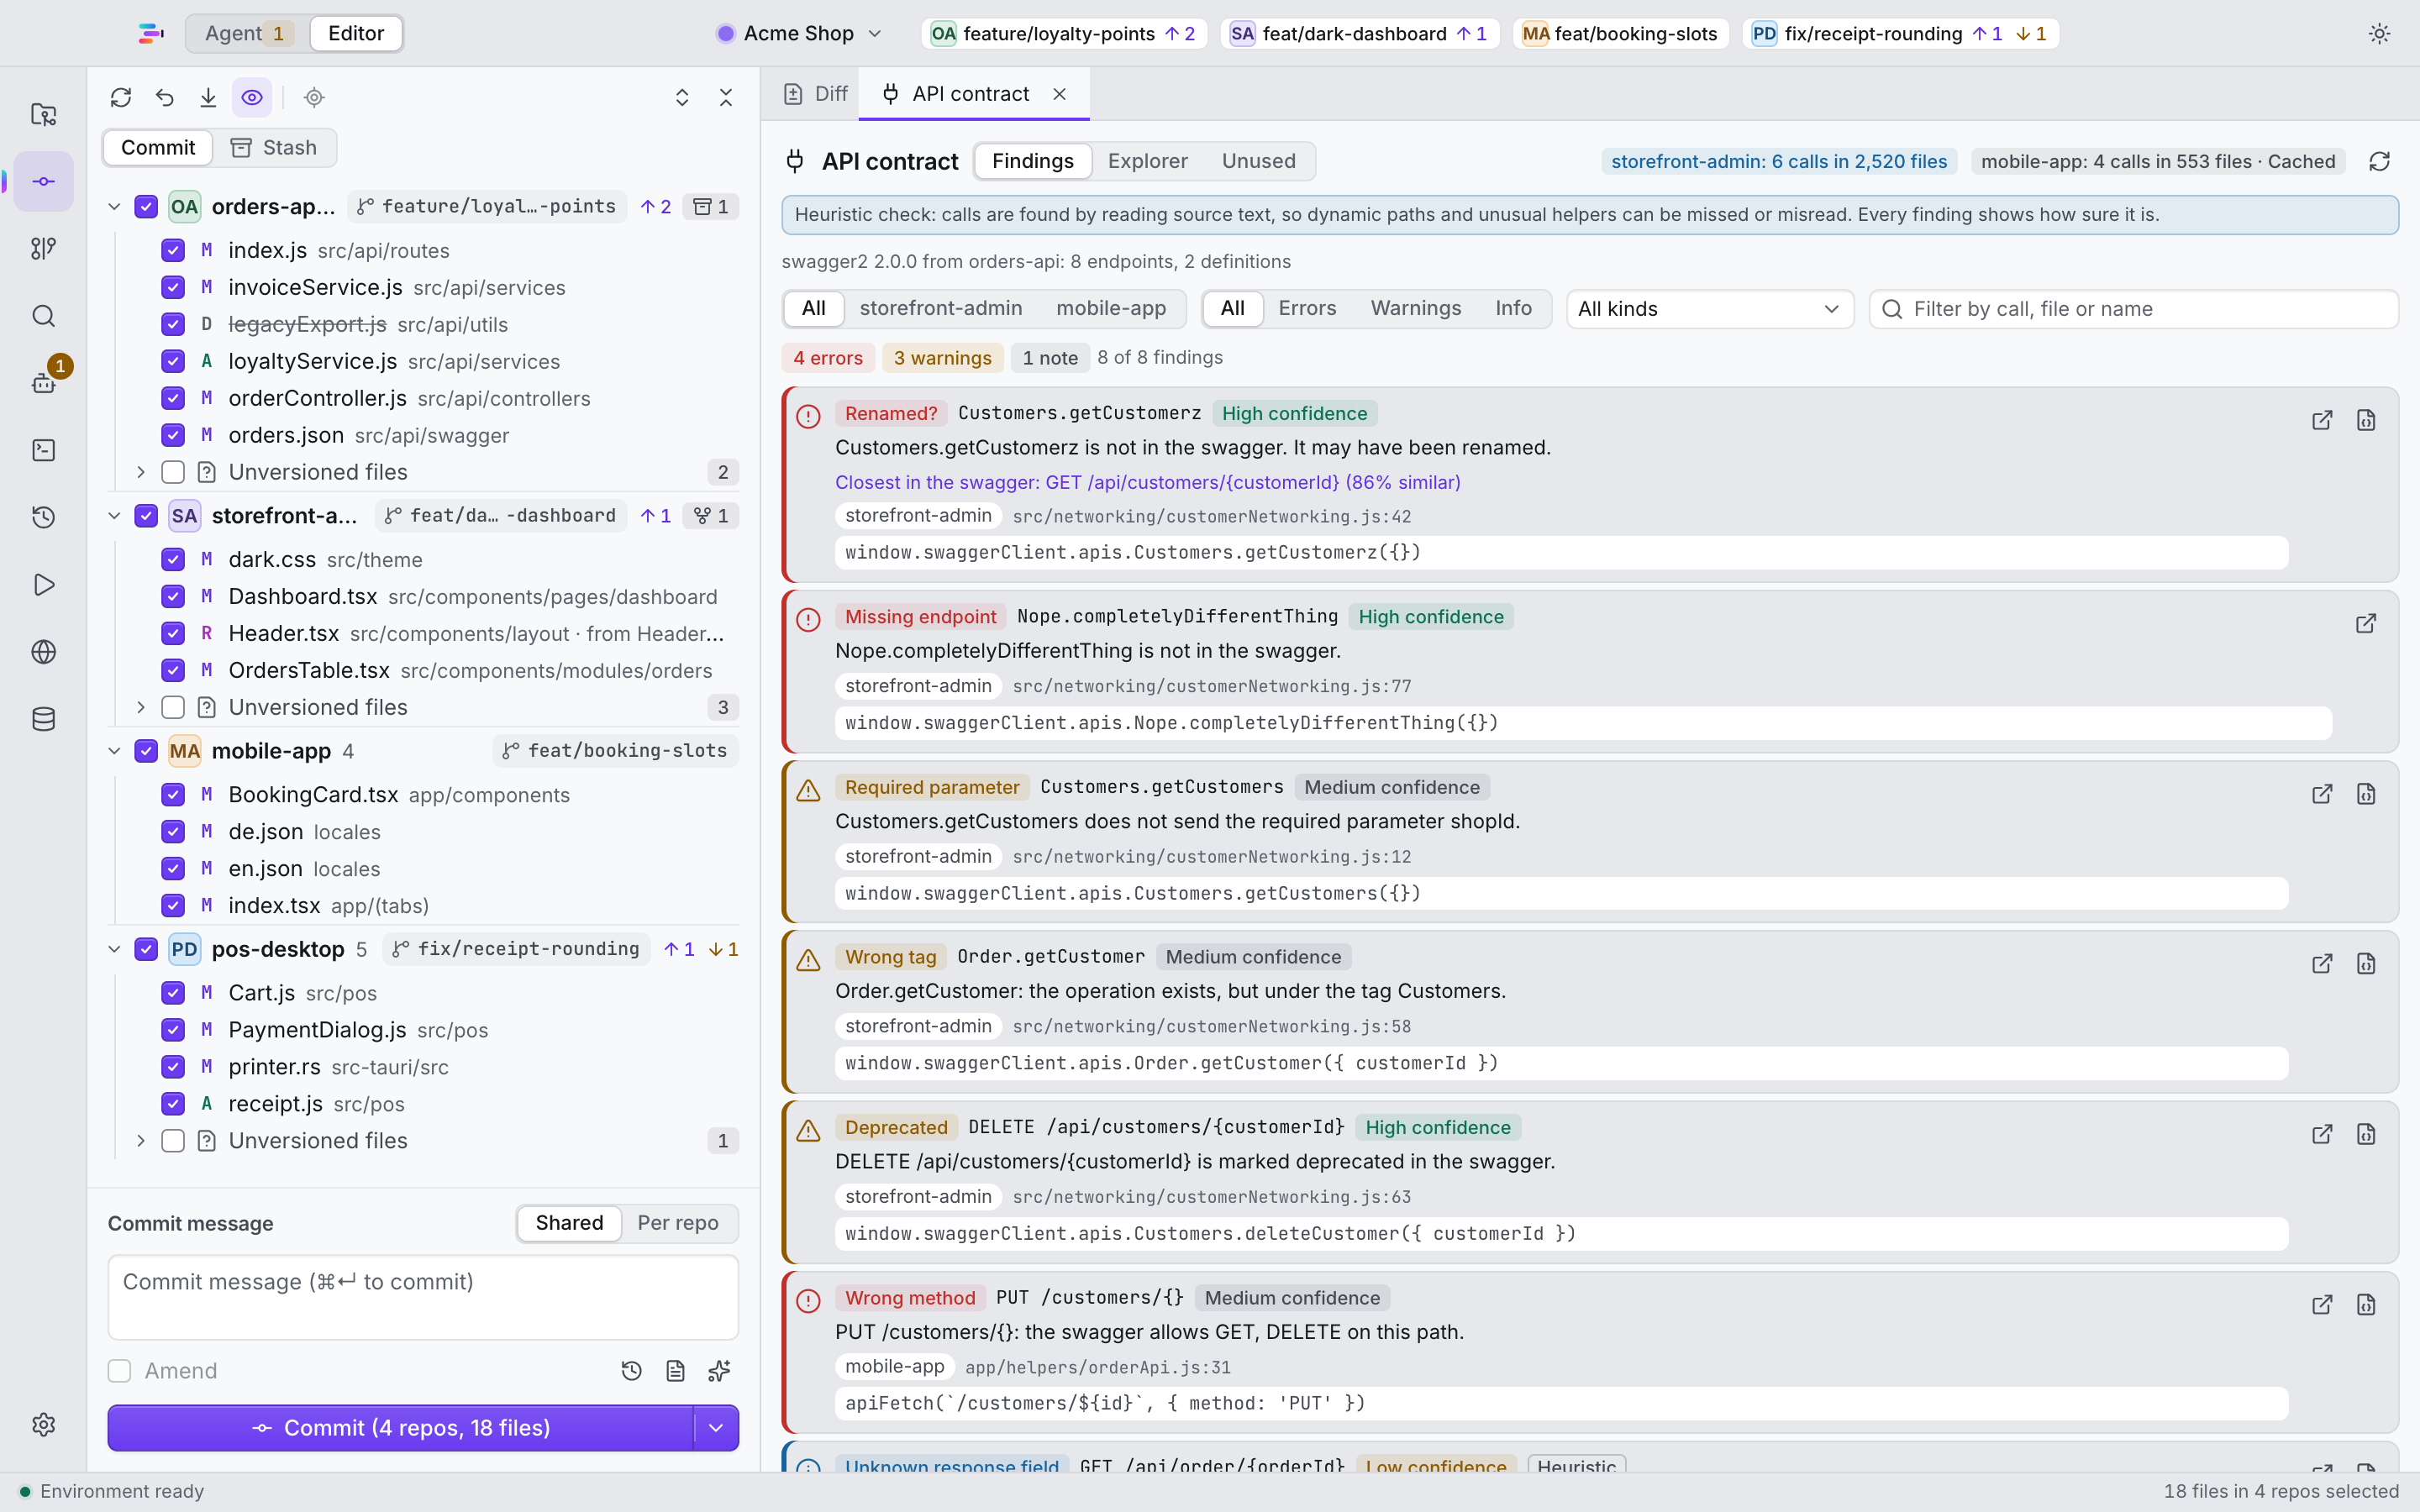Open the globe icon in left sidebar
Image resolution: width=2420 pixels, height=1512 pixels.
(x=43, y=652)
